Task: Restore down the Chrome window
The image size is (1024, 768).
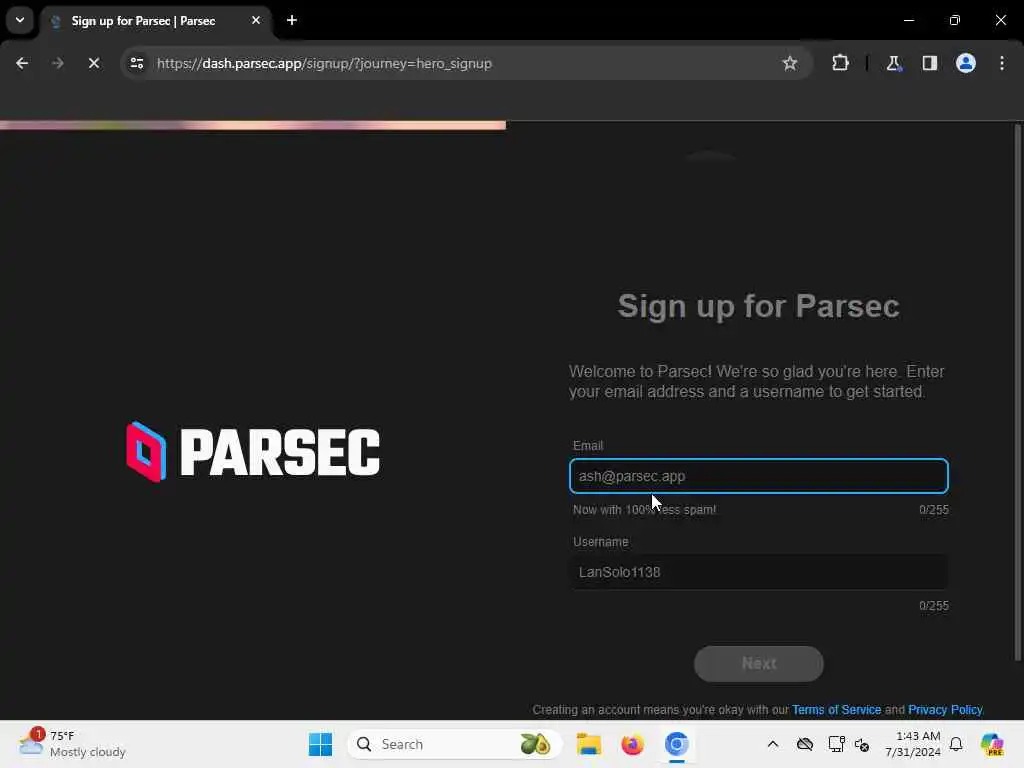Action: coord(955,20)
